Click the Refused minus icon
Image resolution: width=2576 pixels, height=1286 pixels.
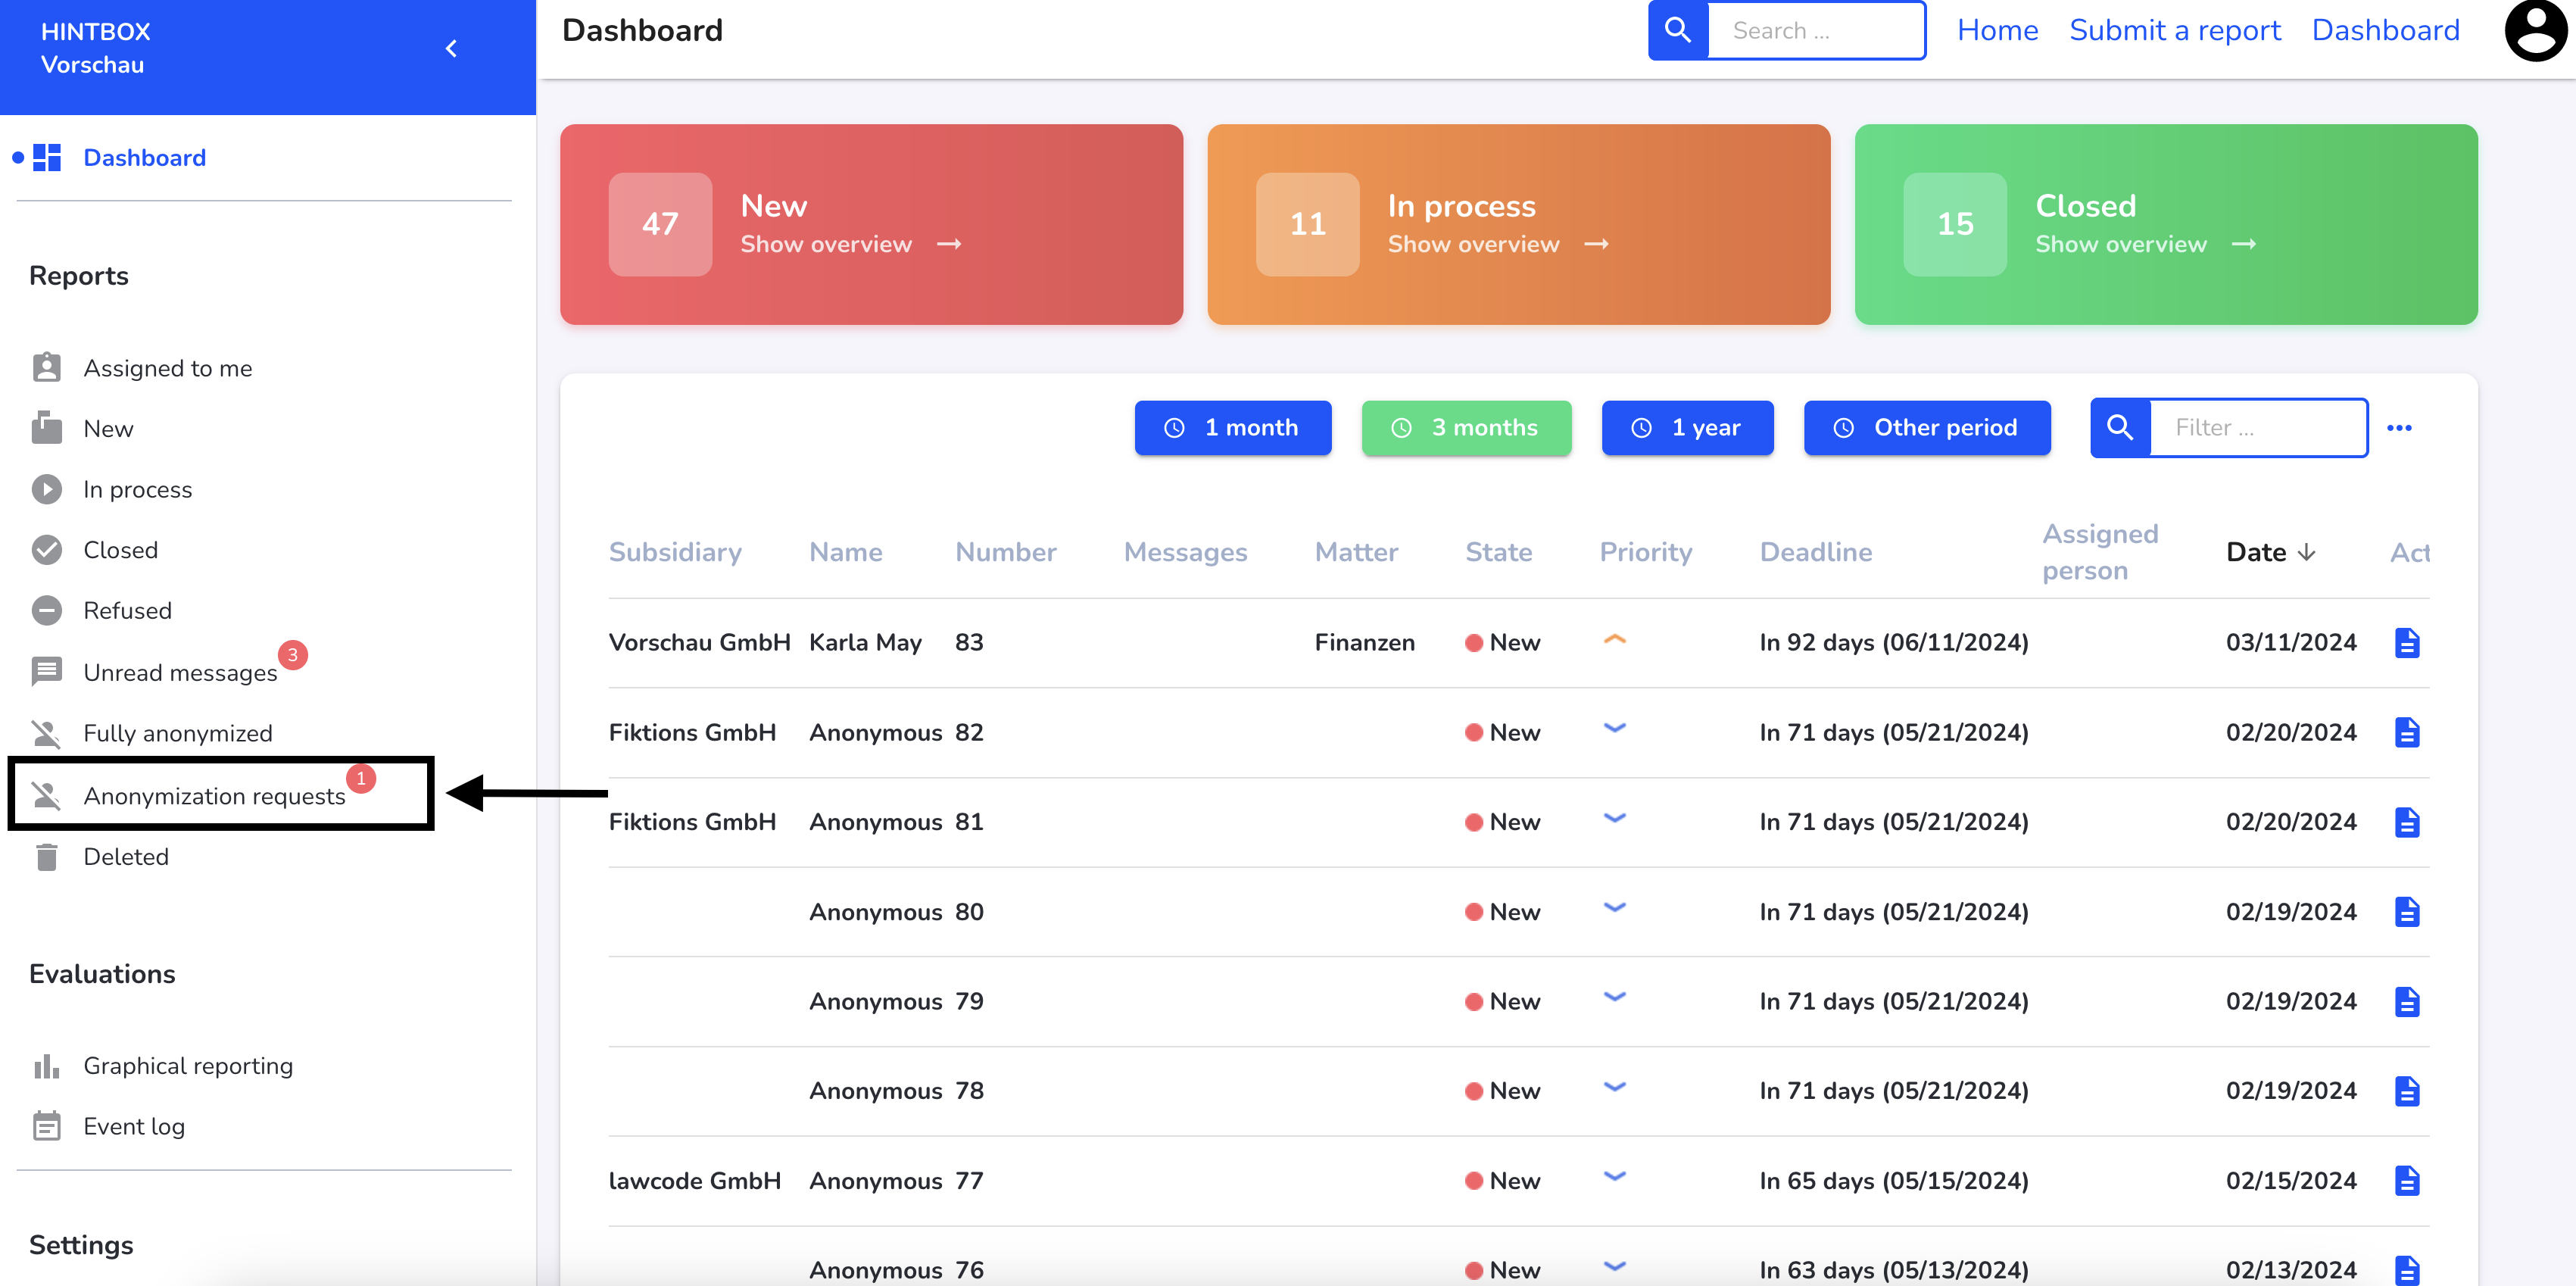click(47, 610)
